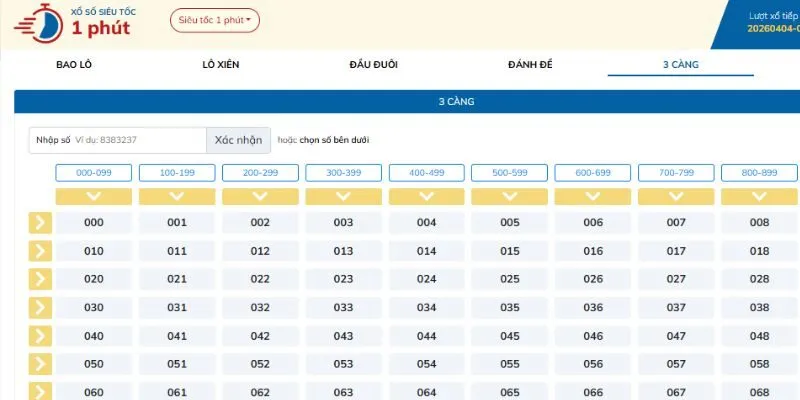Image resolution: width=800 pixels, height=400 pixels.
Task: Select the 100-199 range button
Action: coord(177,173)
